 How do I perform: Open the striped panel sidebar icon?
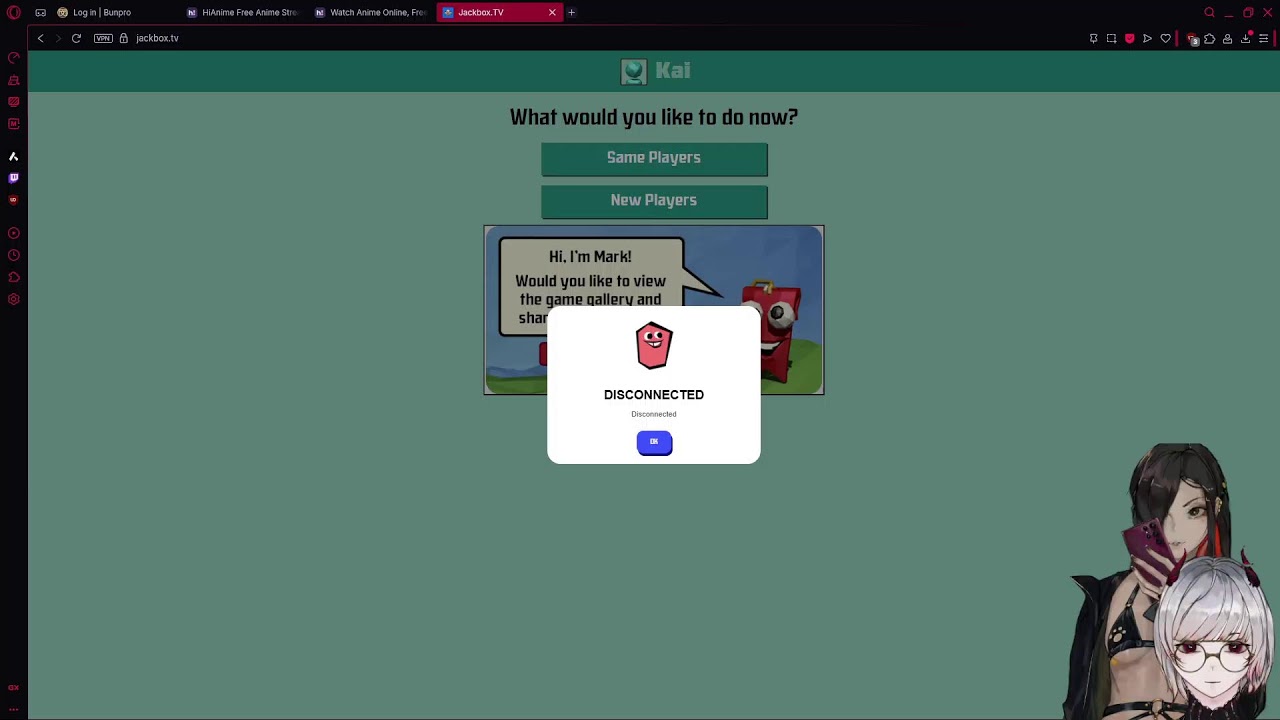14,102
